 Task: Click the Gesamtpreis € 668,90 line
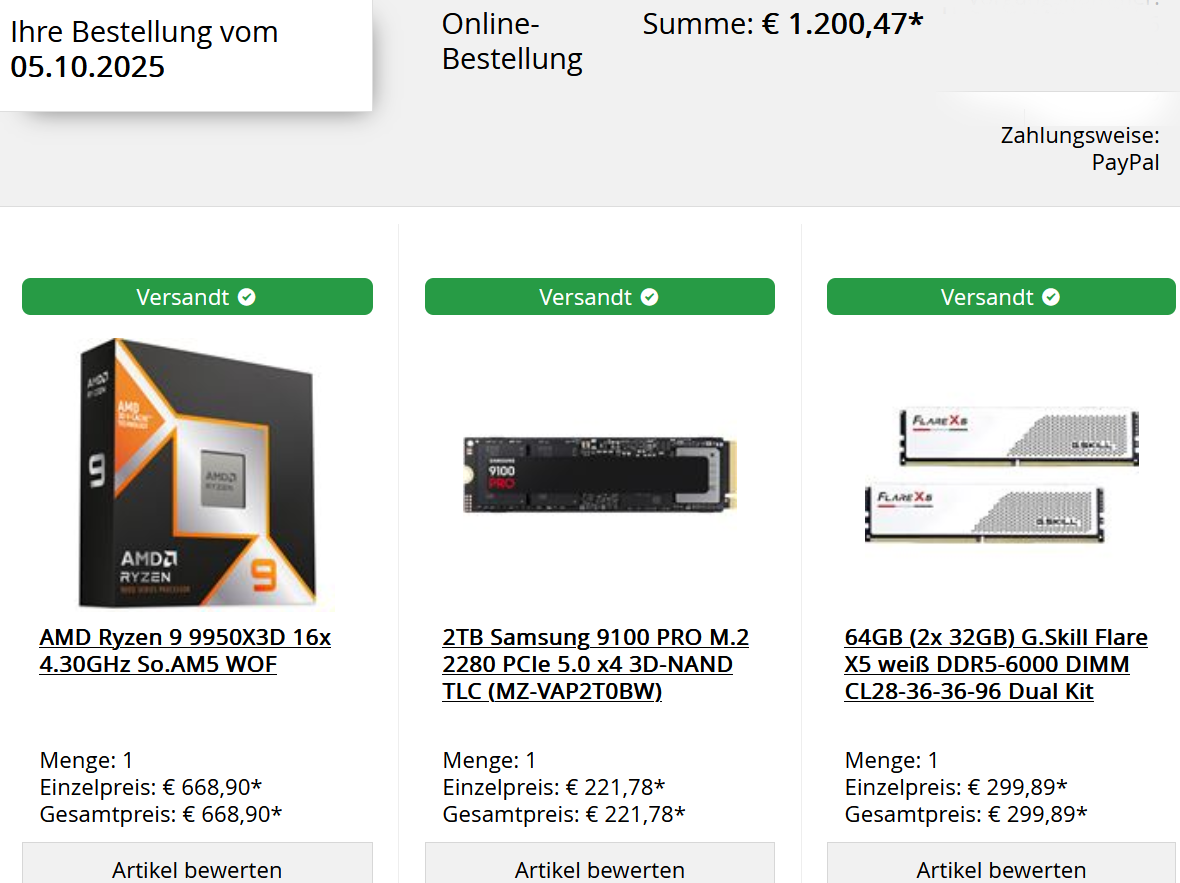(x=161, y=814)
